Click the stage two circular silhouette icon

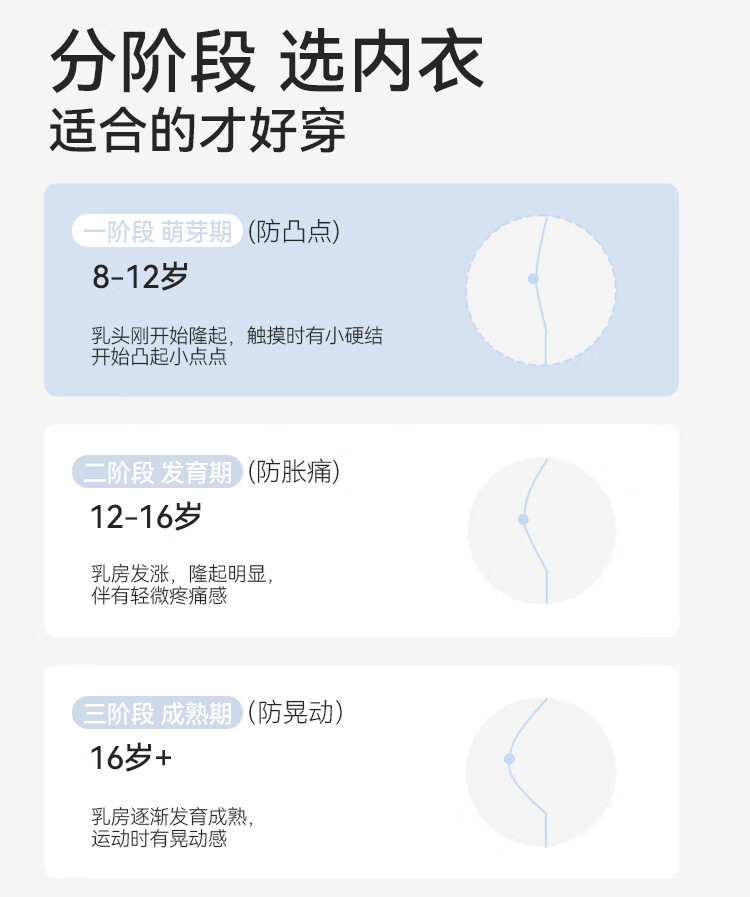[541, 530]
